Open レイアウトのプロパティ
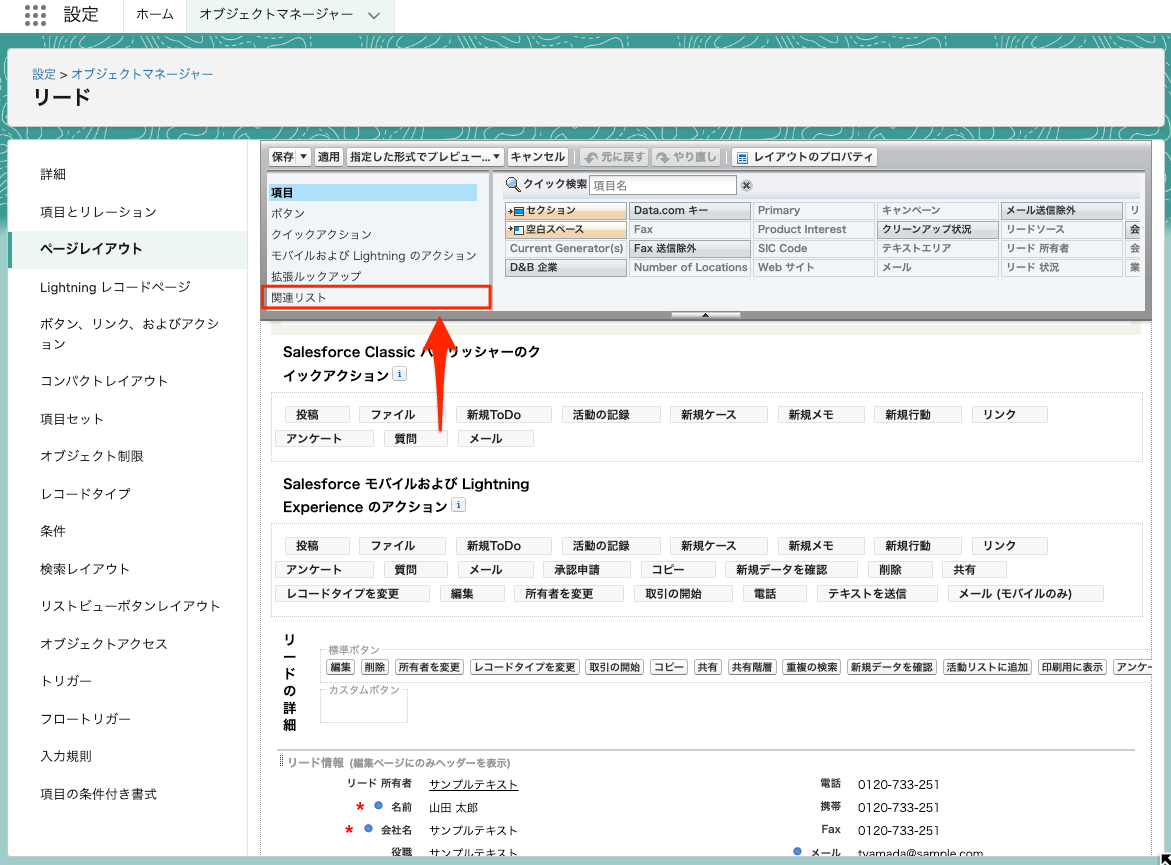Image resolution: width=1171 pixels, height=865 pixels. click(x=804, y=157)
